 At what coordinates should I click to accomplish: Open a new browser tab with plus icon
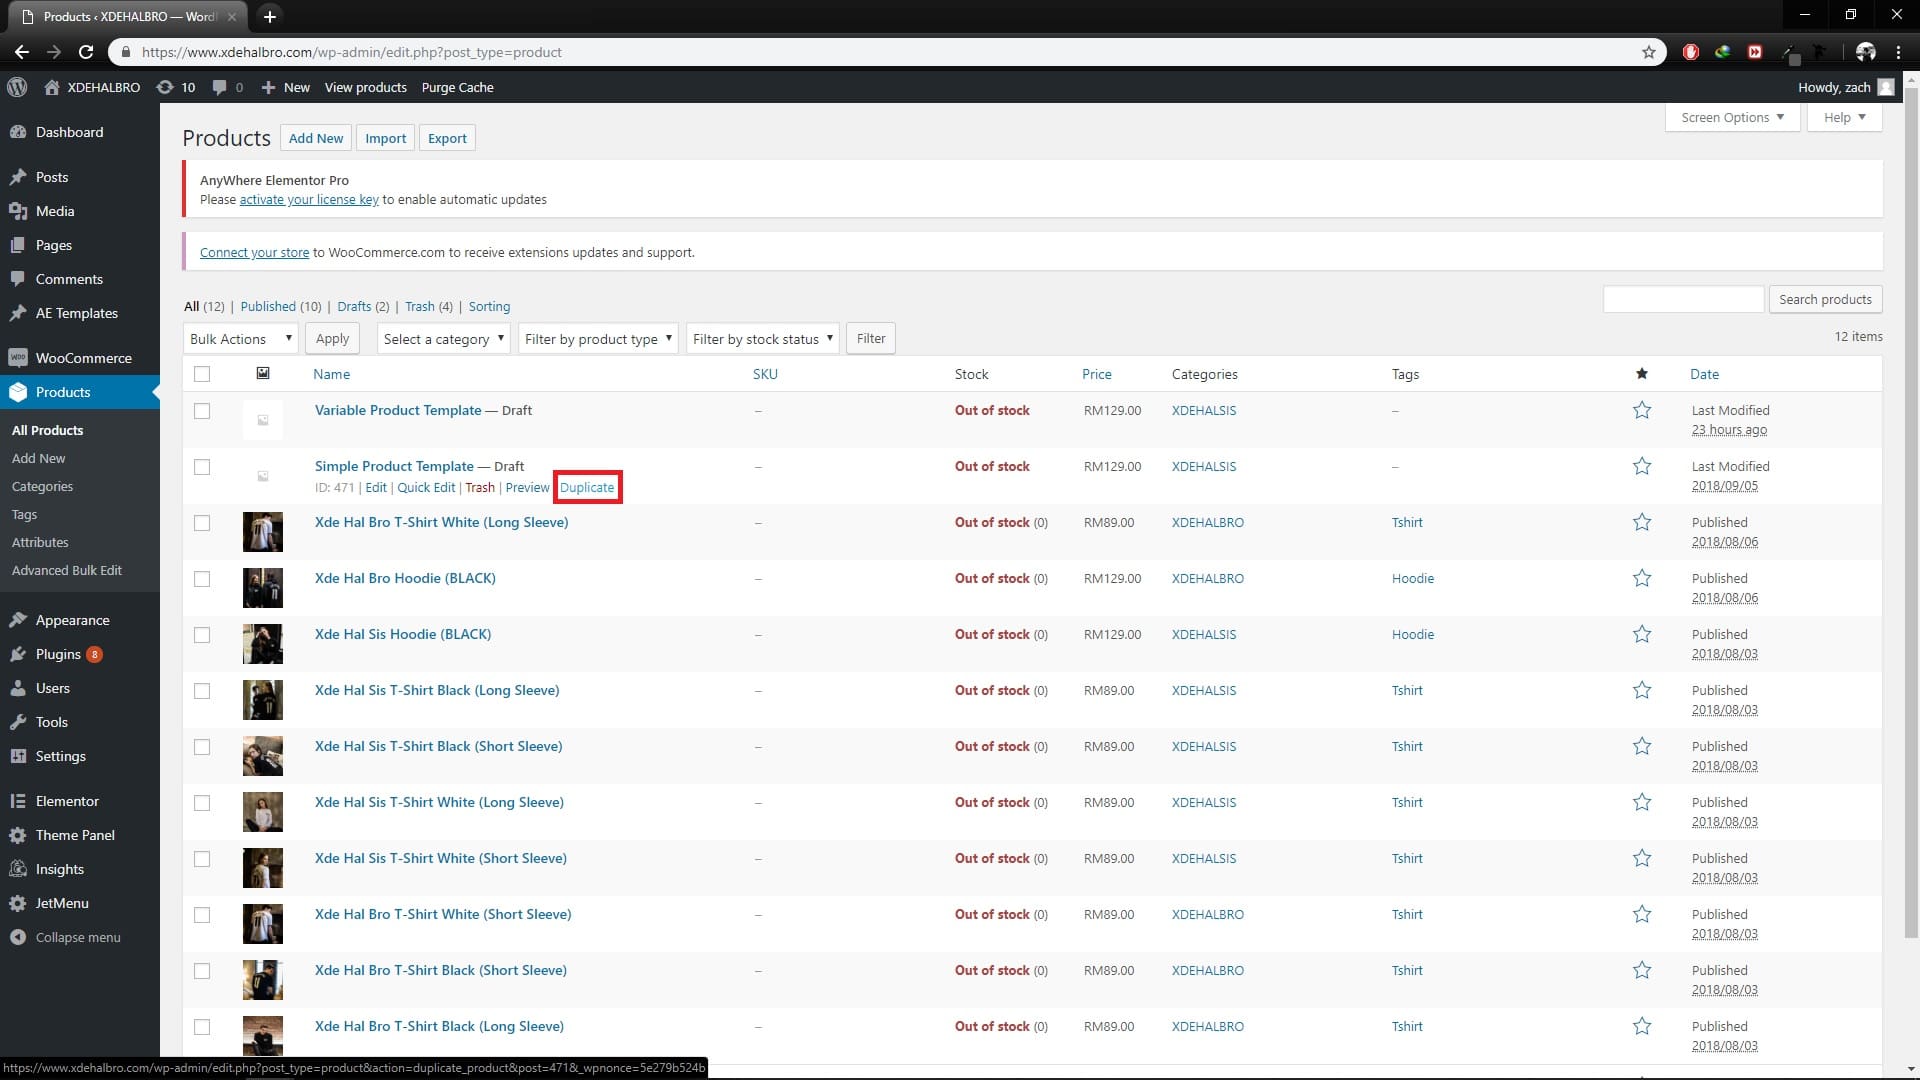coord(269,16)
